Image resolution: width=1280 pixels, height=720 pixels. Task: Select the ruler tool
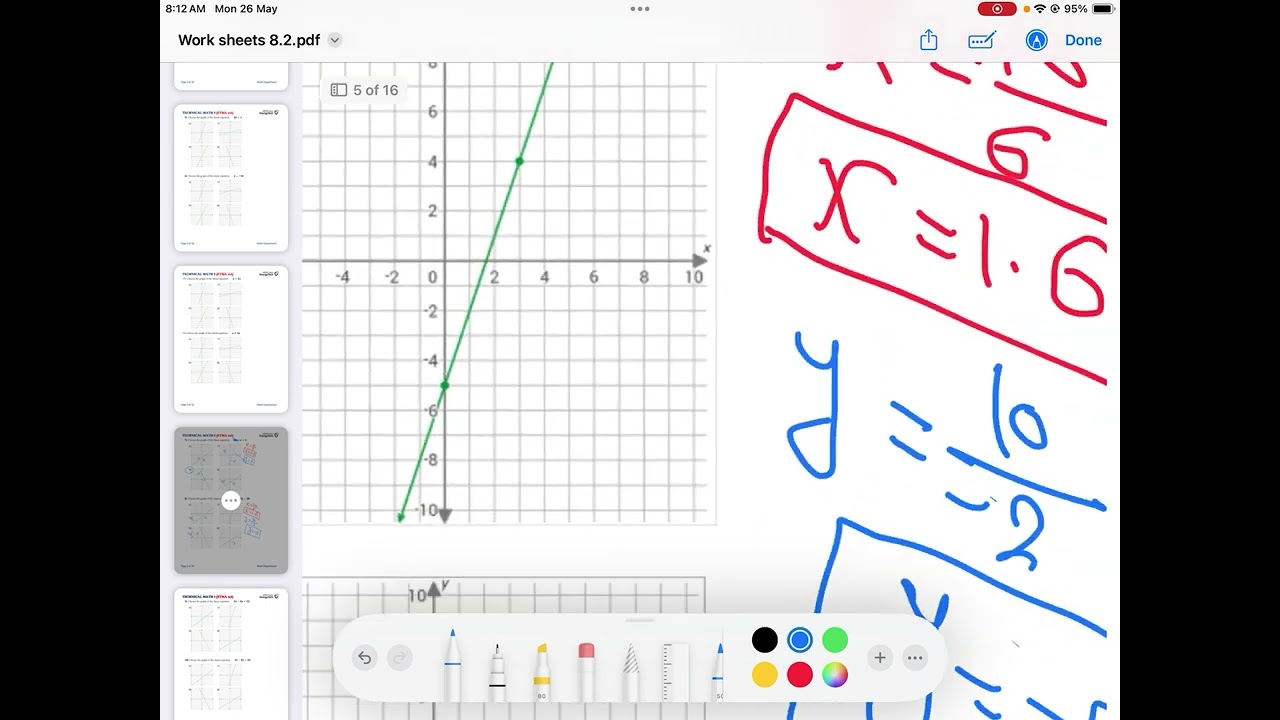click(x=675, y=671)
